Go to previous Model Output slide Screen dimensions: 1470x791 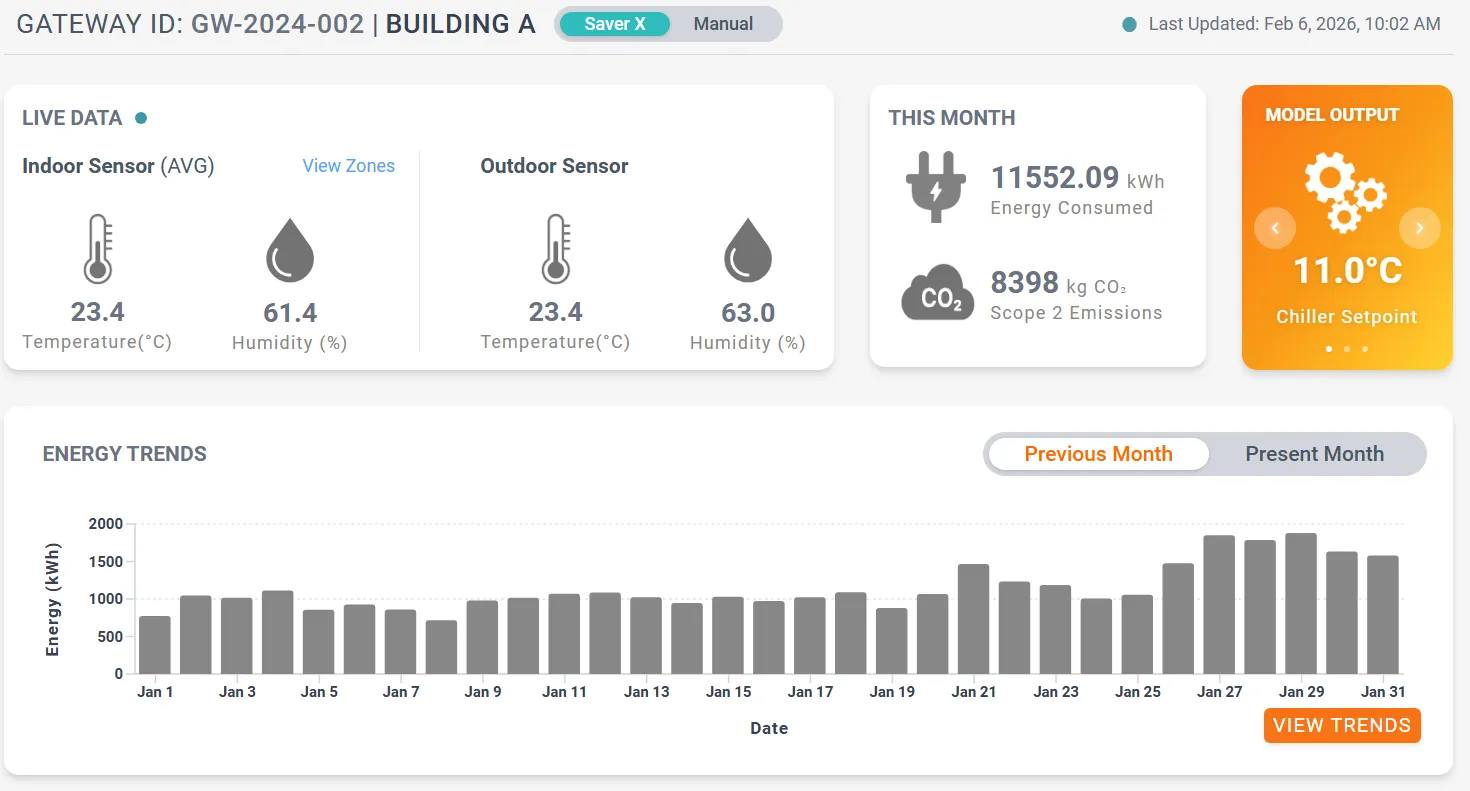[1275, 228]
